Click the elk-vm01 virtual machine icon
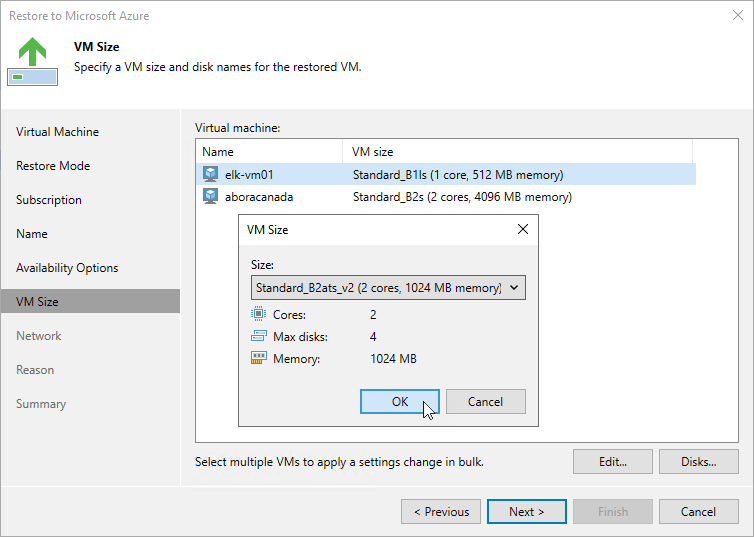The height and width of the screenshot is (537, 754). click(210, 174)
